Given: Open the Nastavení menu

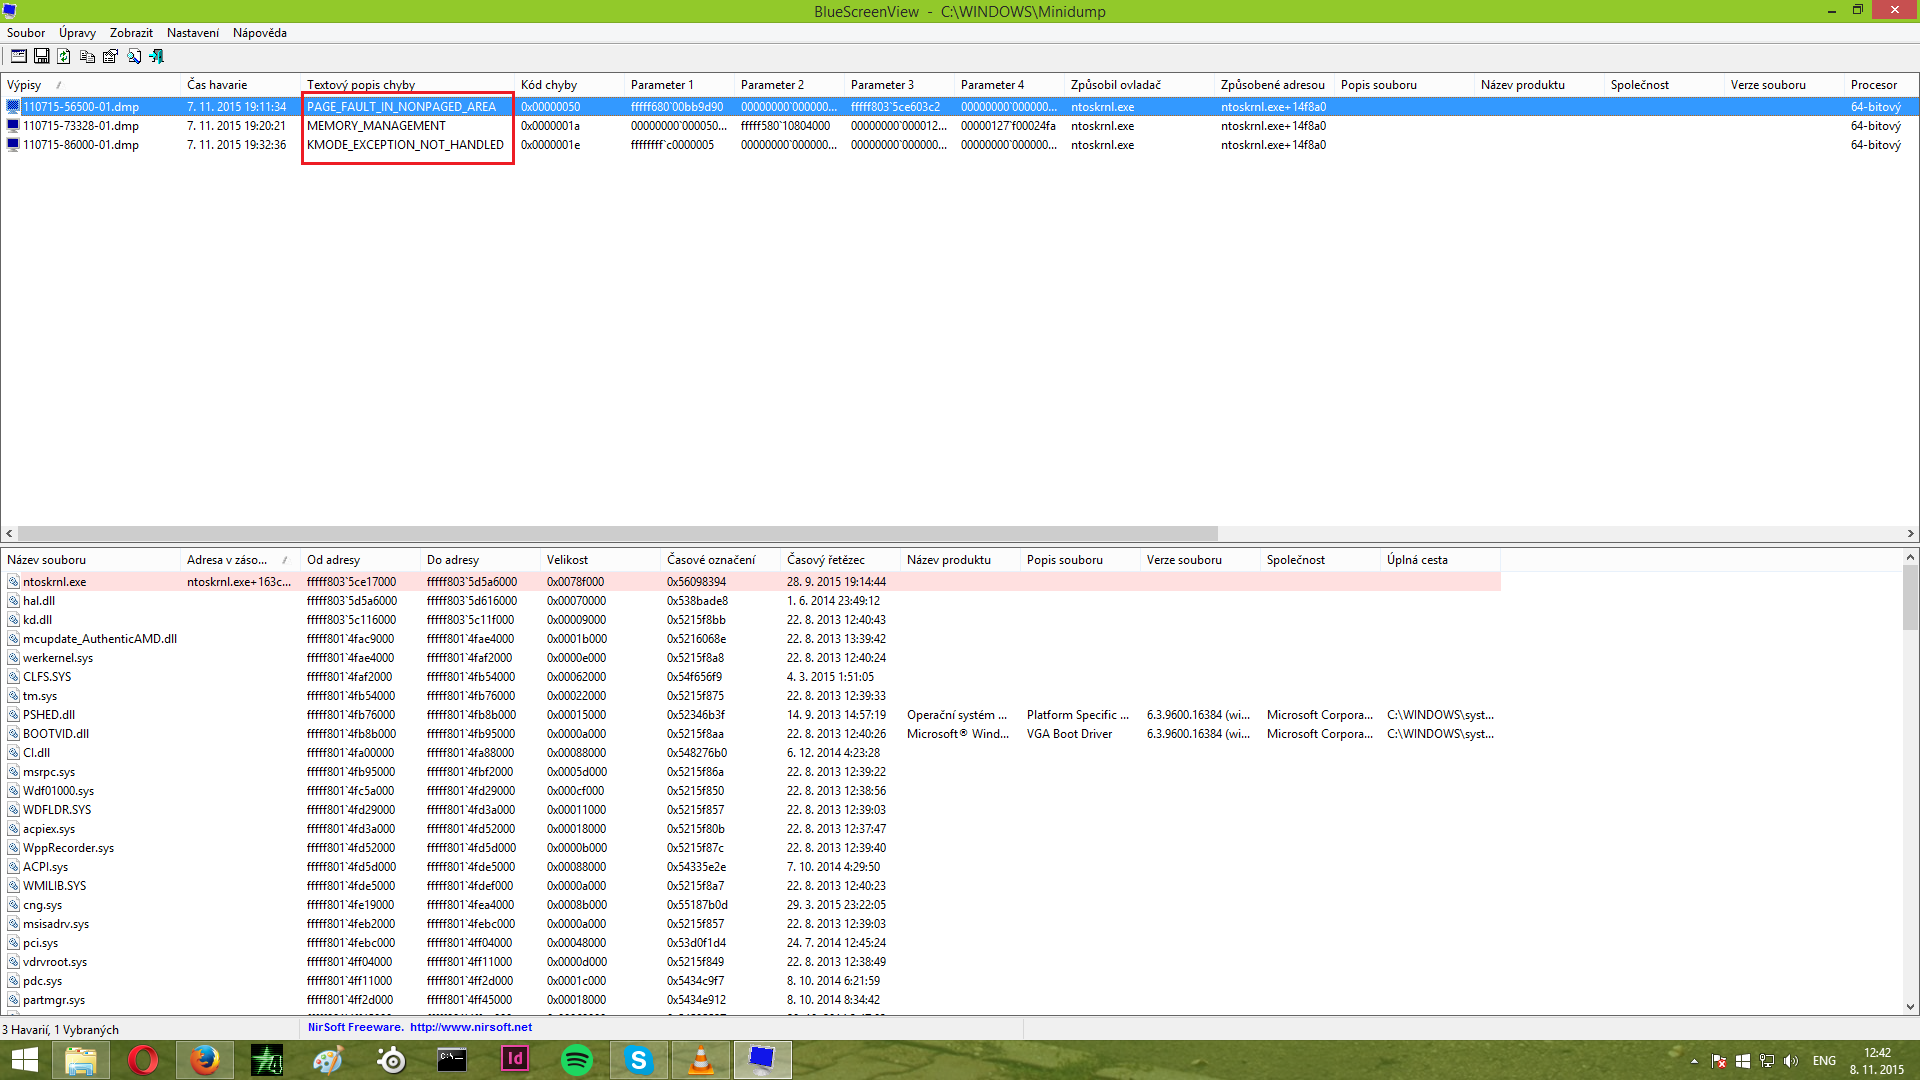Looking at the screenshot, I should tap(193, 33).
